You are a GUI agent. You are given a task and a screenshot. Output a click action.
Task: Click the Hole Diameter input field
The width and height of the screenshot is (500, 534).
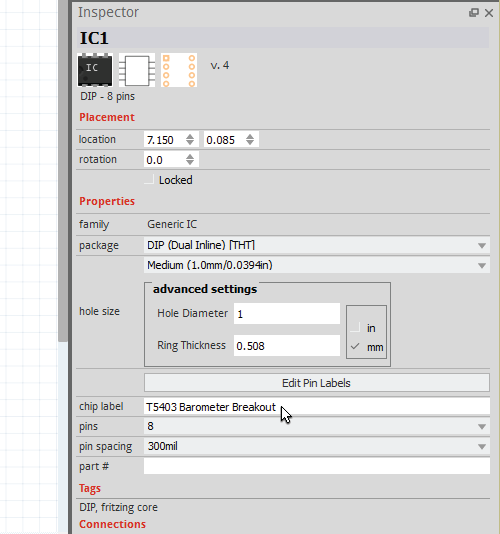pyautogui.click(x=287, y=314)
